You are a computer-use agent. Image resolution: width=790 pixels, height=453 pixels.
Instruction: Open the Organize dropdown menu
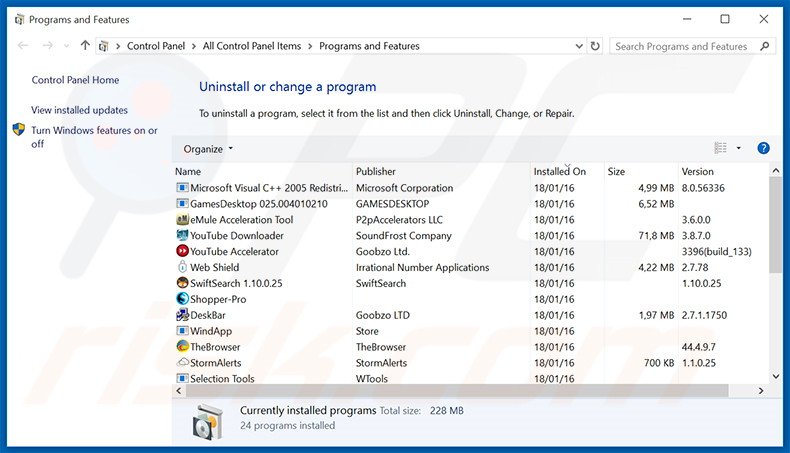(208, 149)
